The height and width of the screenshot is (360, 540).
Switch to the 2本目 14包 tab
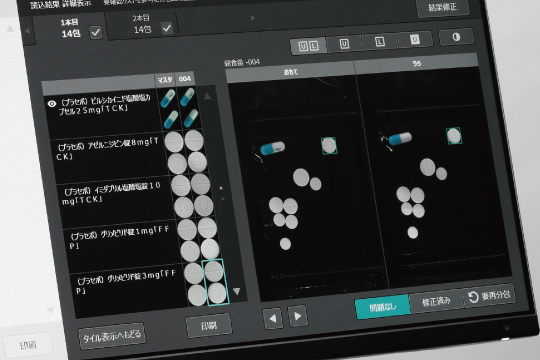click(x=142, y=25)
